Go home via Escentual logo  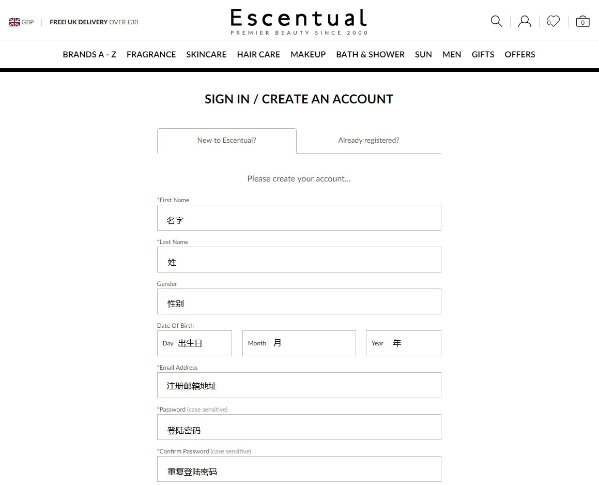(299, 22)
